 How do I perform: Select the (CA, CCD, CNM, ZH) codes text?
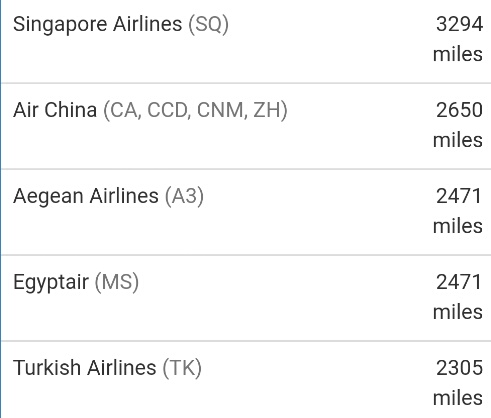coord(195,110)
